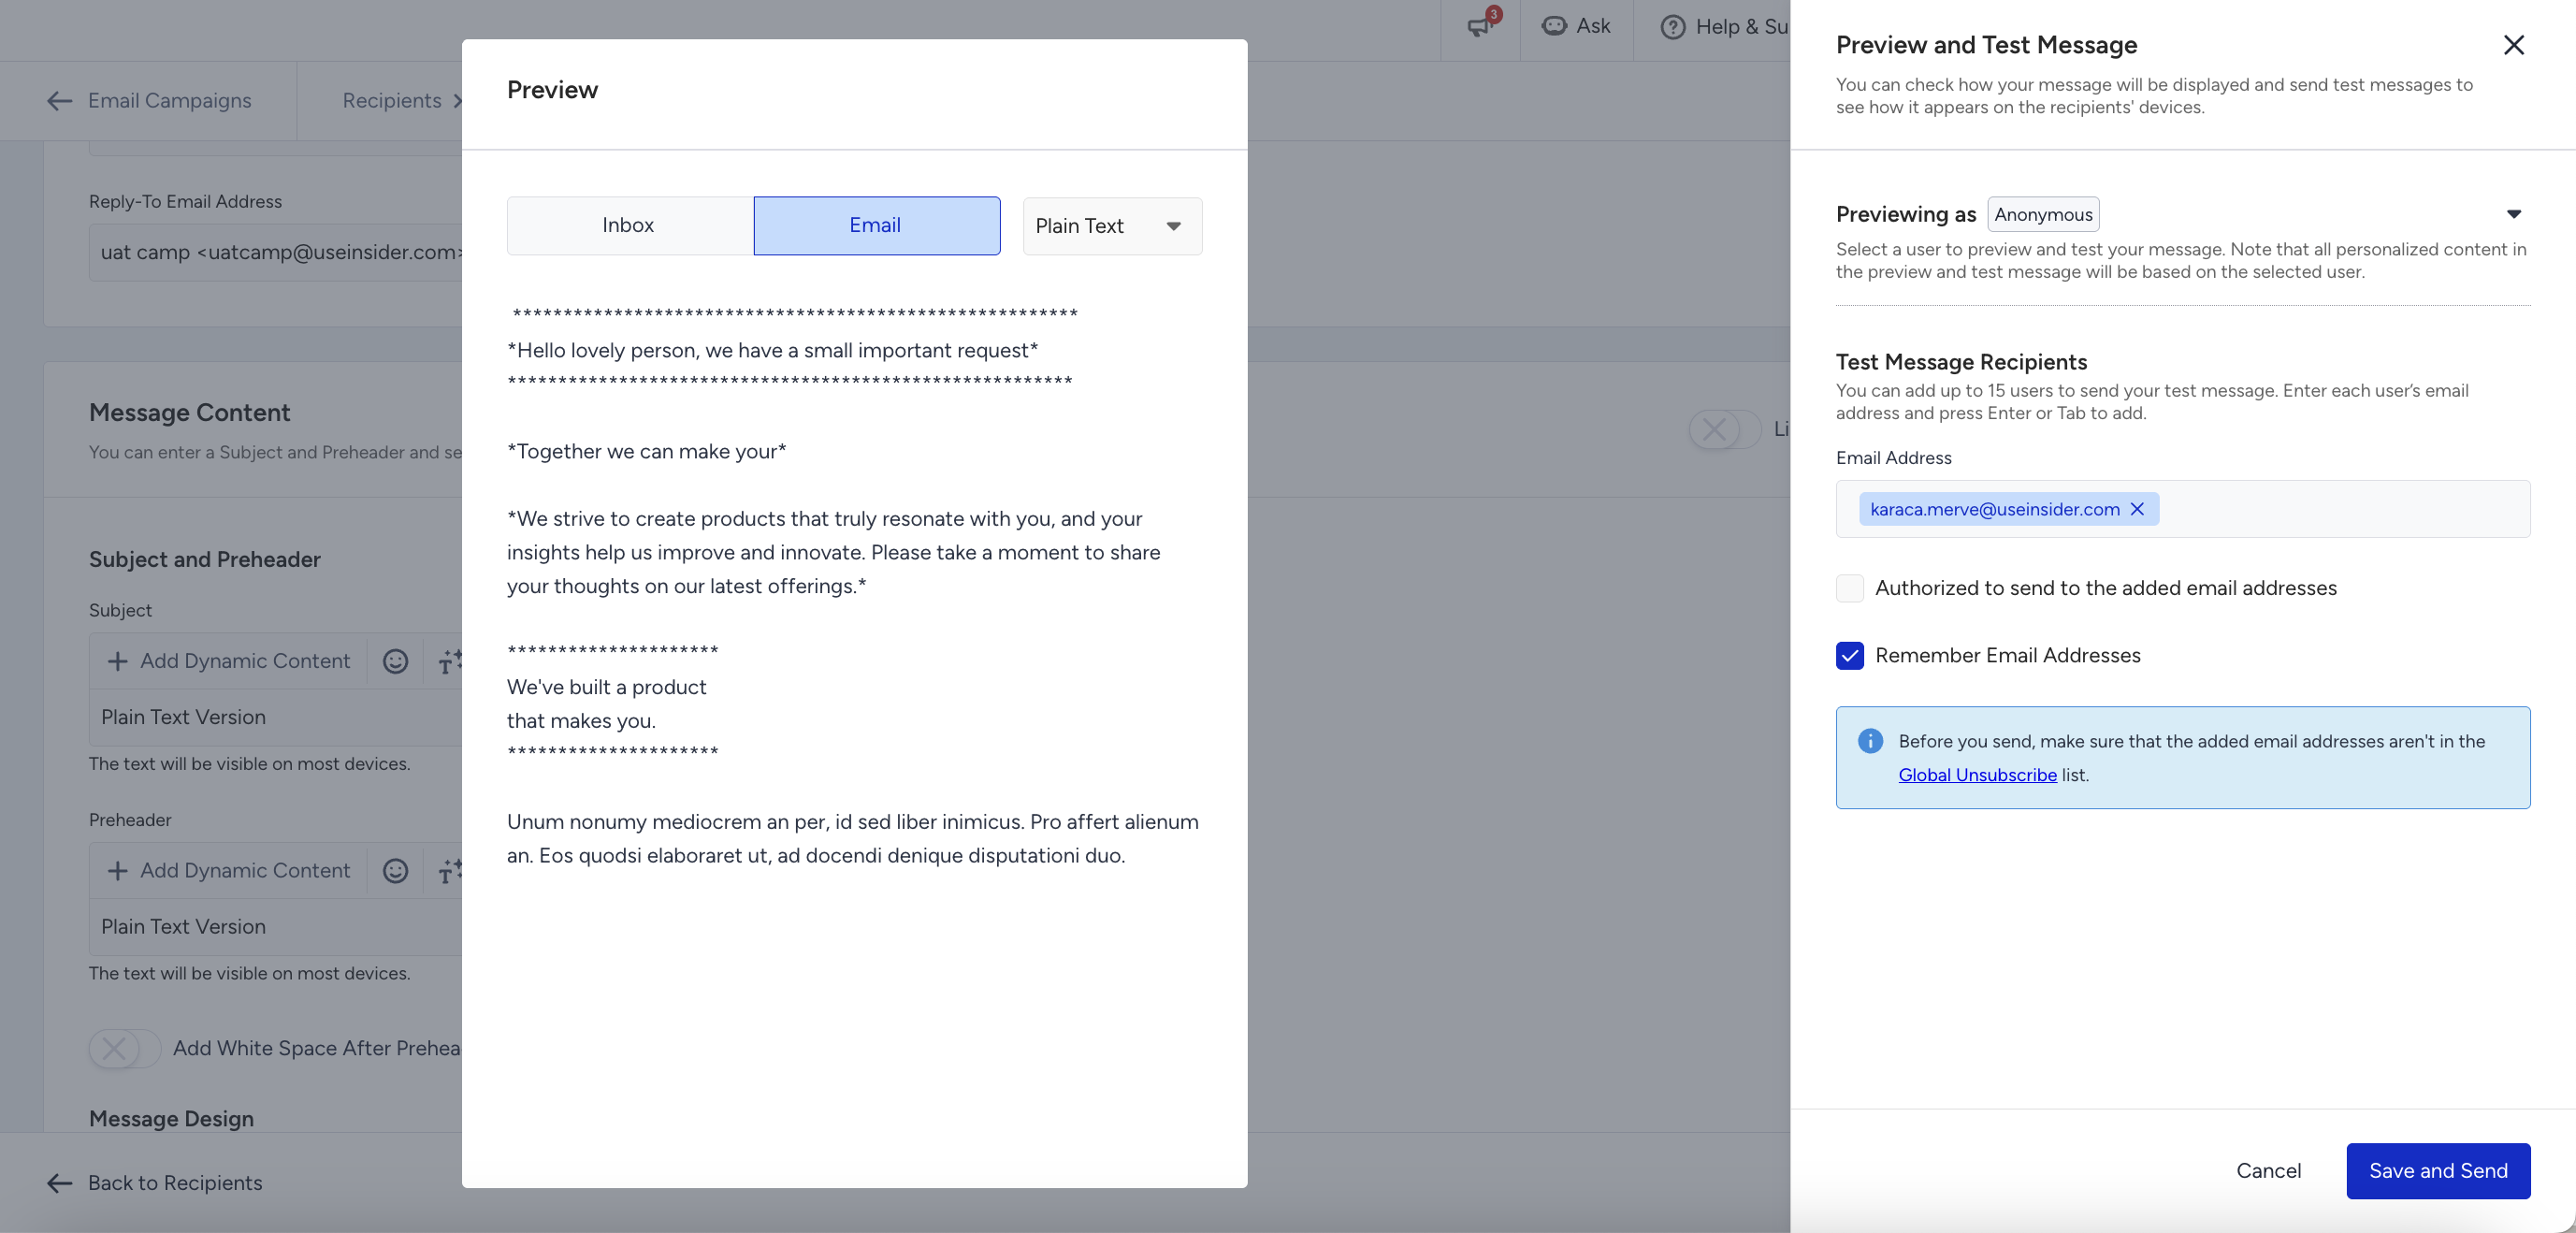The image size is (2576, 1233).
Task: Close the Preview and Test Message panel
Action: click(2513, 45)
